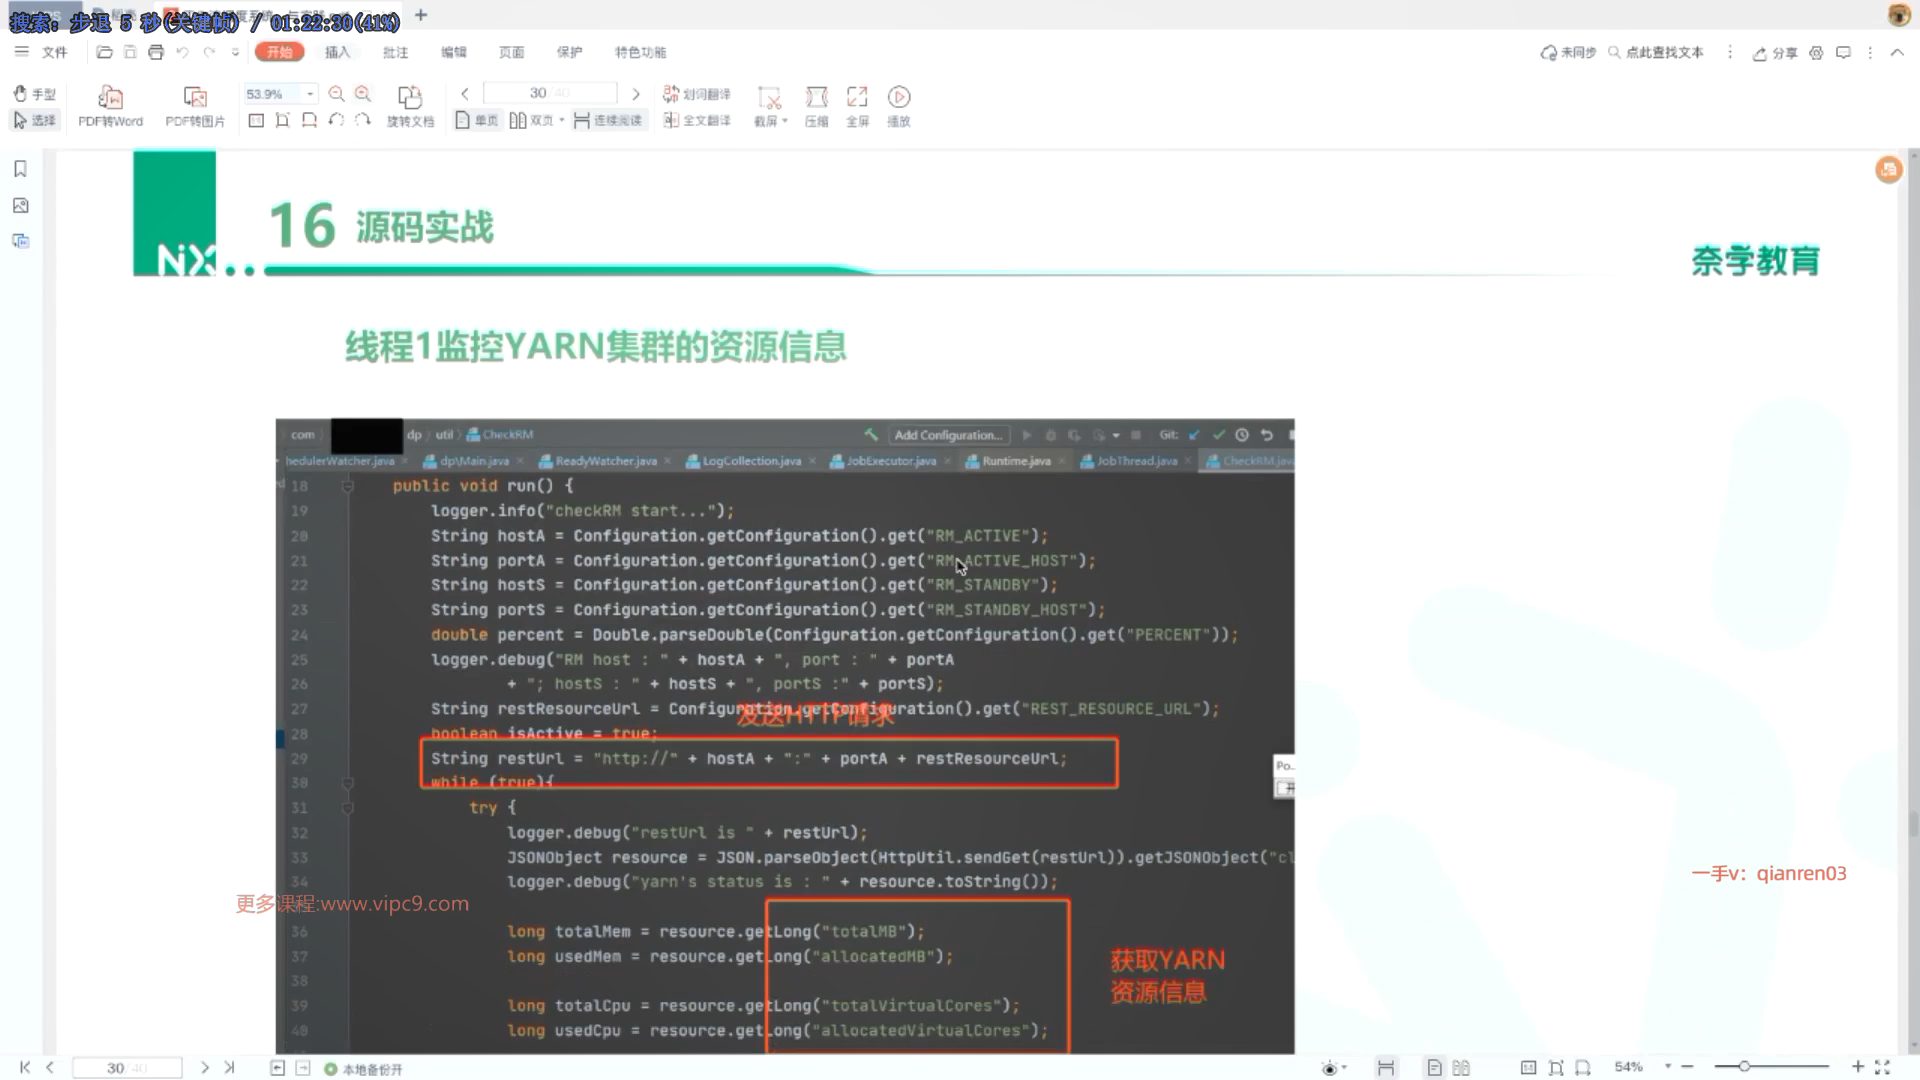Open the 文件 file menu
Image resolution: width=1920 pixels, height=1080 pixels.
tap(54, 52)
